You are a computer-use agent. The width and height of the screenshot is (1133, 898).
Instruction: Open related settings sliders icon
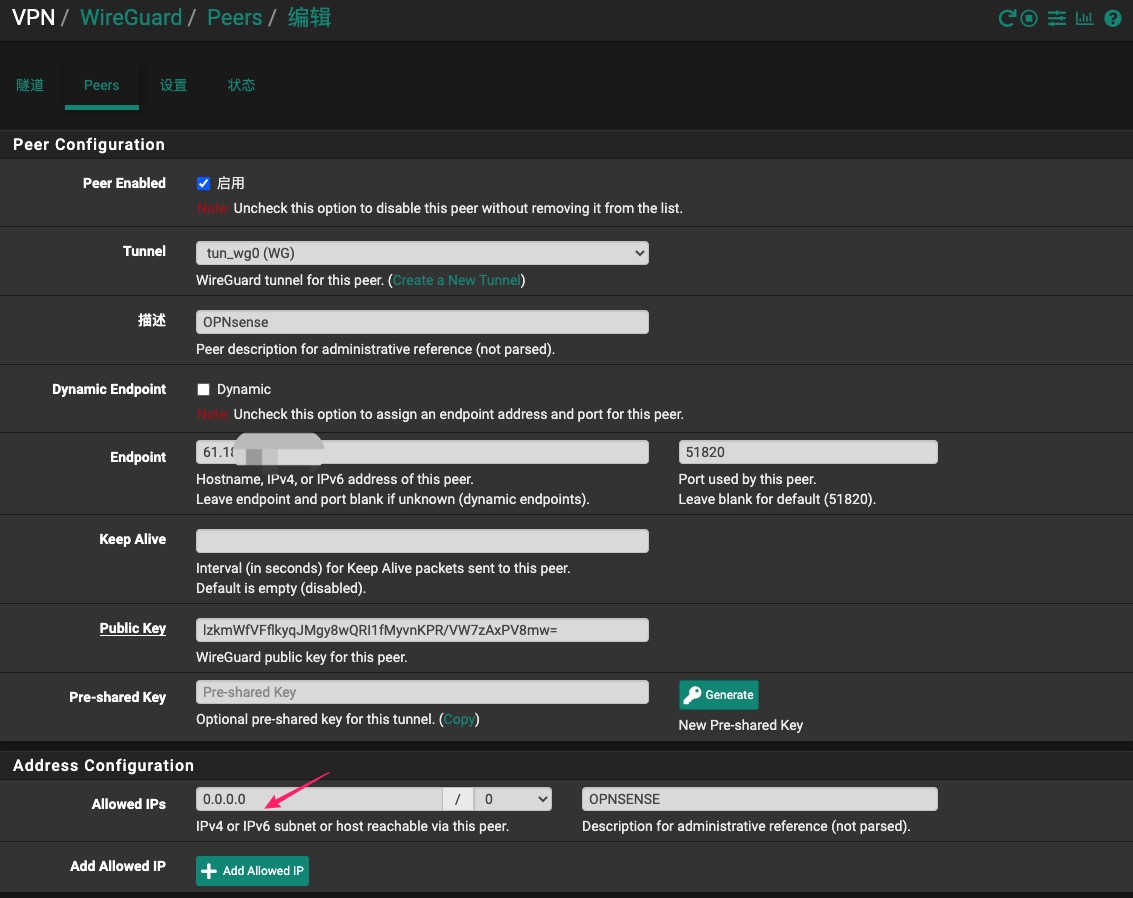coord(1056,18)
